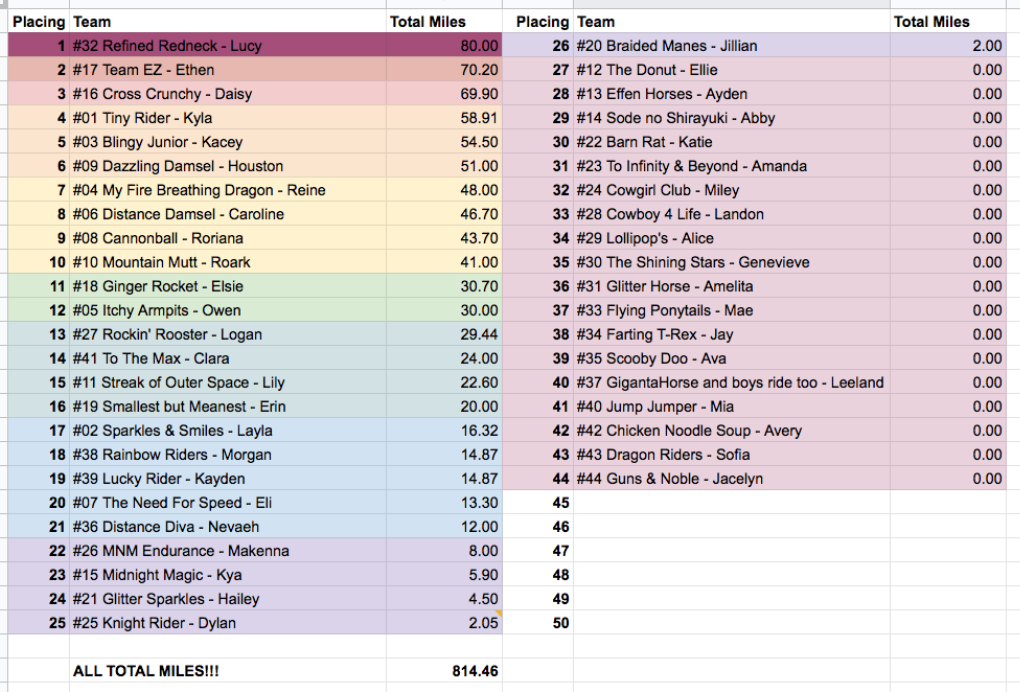1020x692 pixels.
Task: Select the '#32 Refined Redneck - Lucy' cell
Action: [x=228, y=46]
